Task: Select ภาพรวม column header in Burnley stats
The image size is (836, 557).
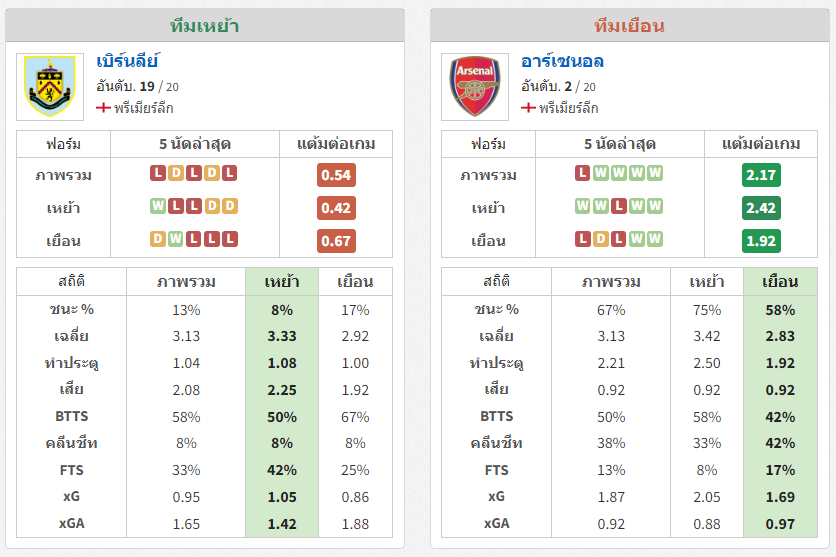Action: pos(186,281)
